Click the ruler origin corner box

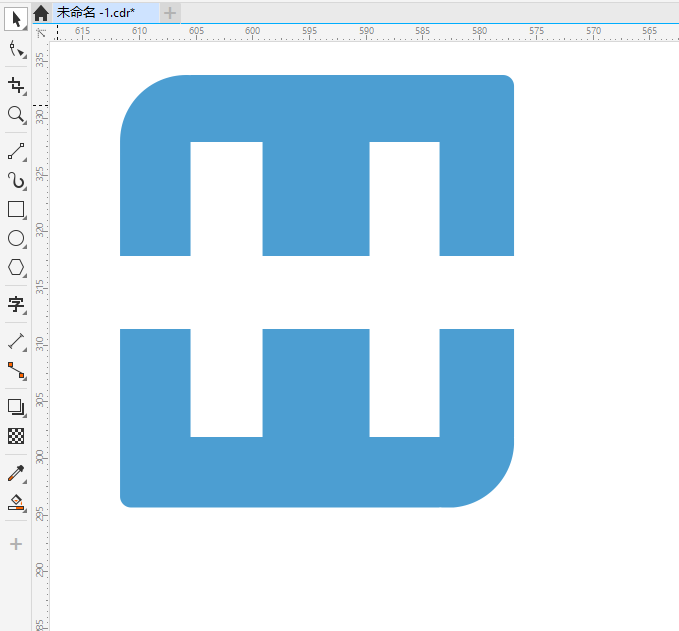41,32
